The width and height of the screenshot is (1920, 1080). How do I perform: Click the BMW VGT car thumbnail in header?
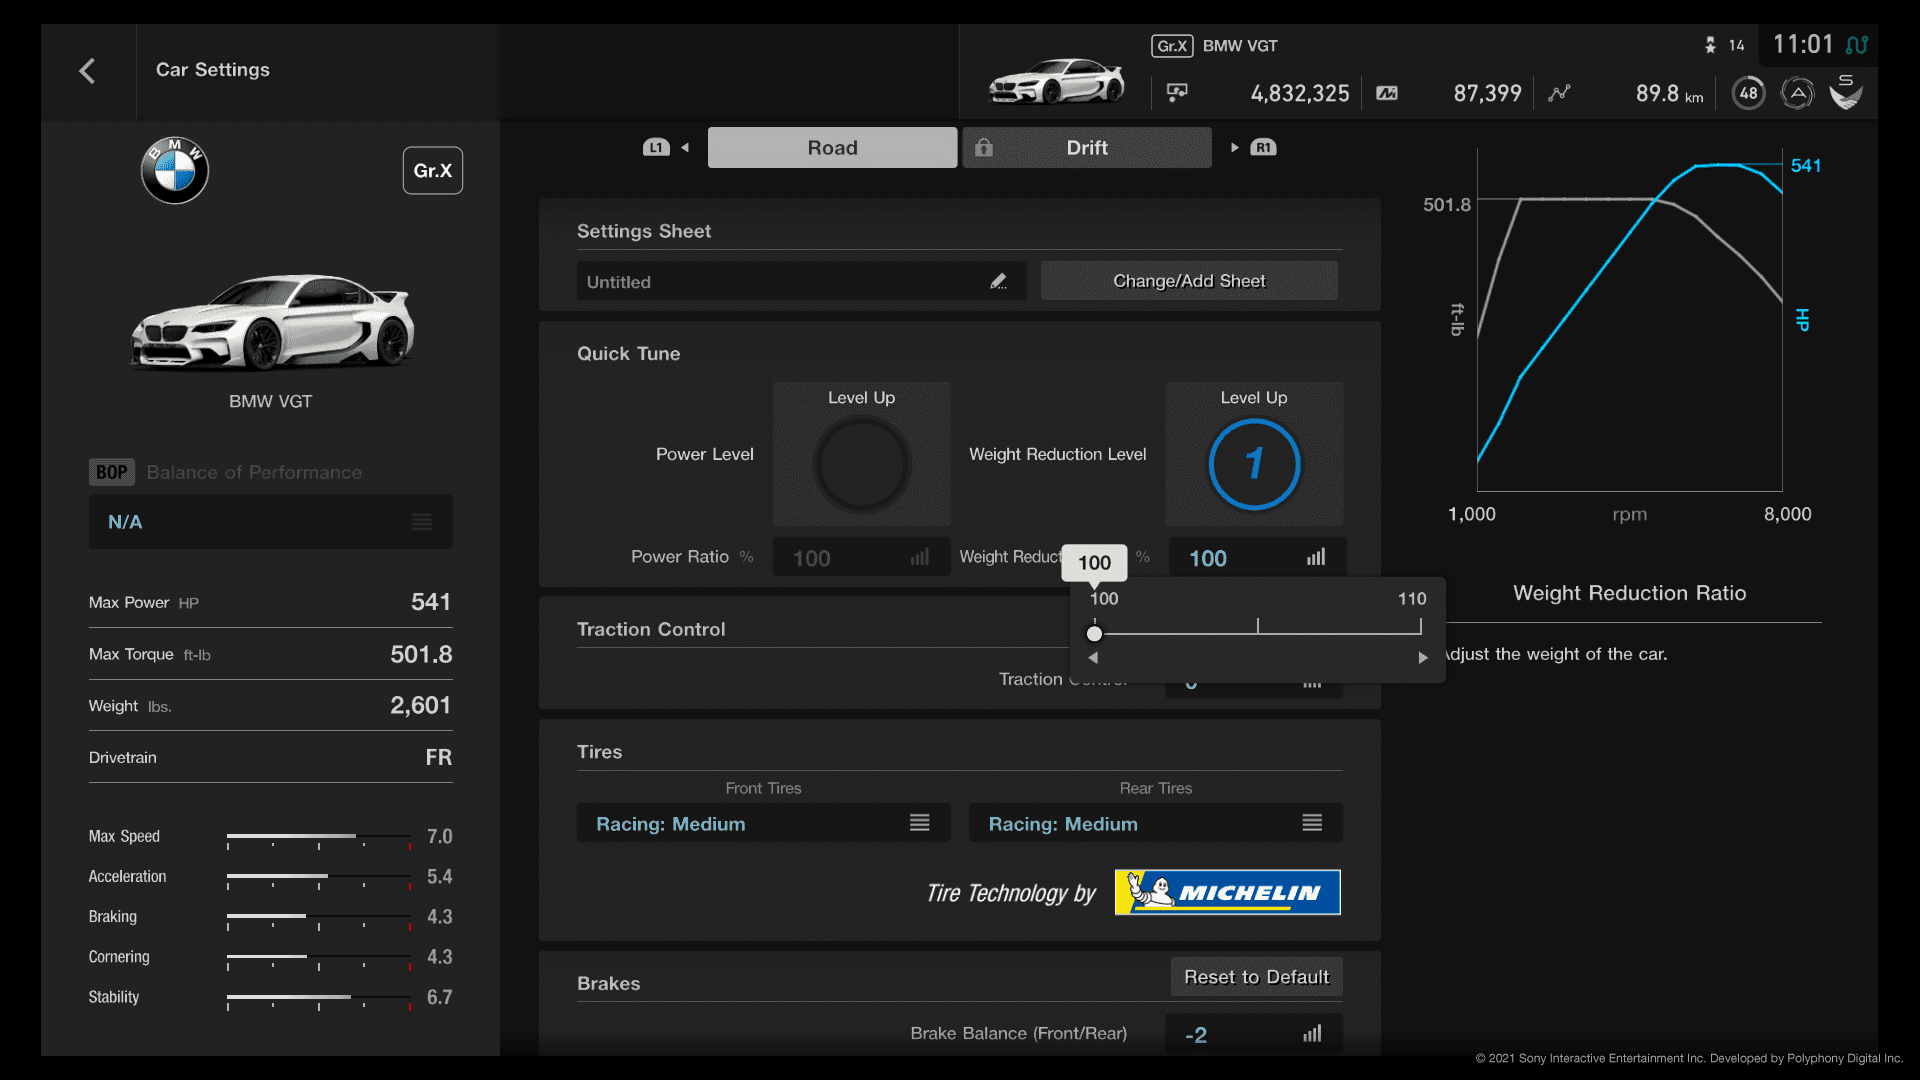[x=1056, y=81]
